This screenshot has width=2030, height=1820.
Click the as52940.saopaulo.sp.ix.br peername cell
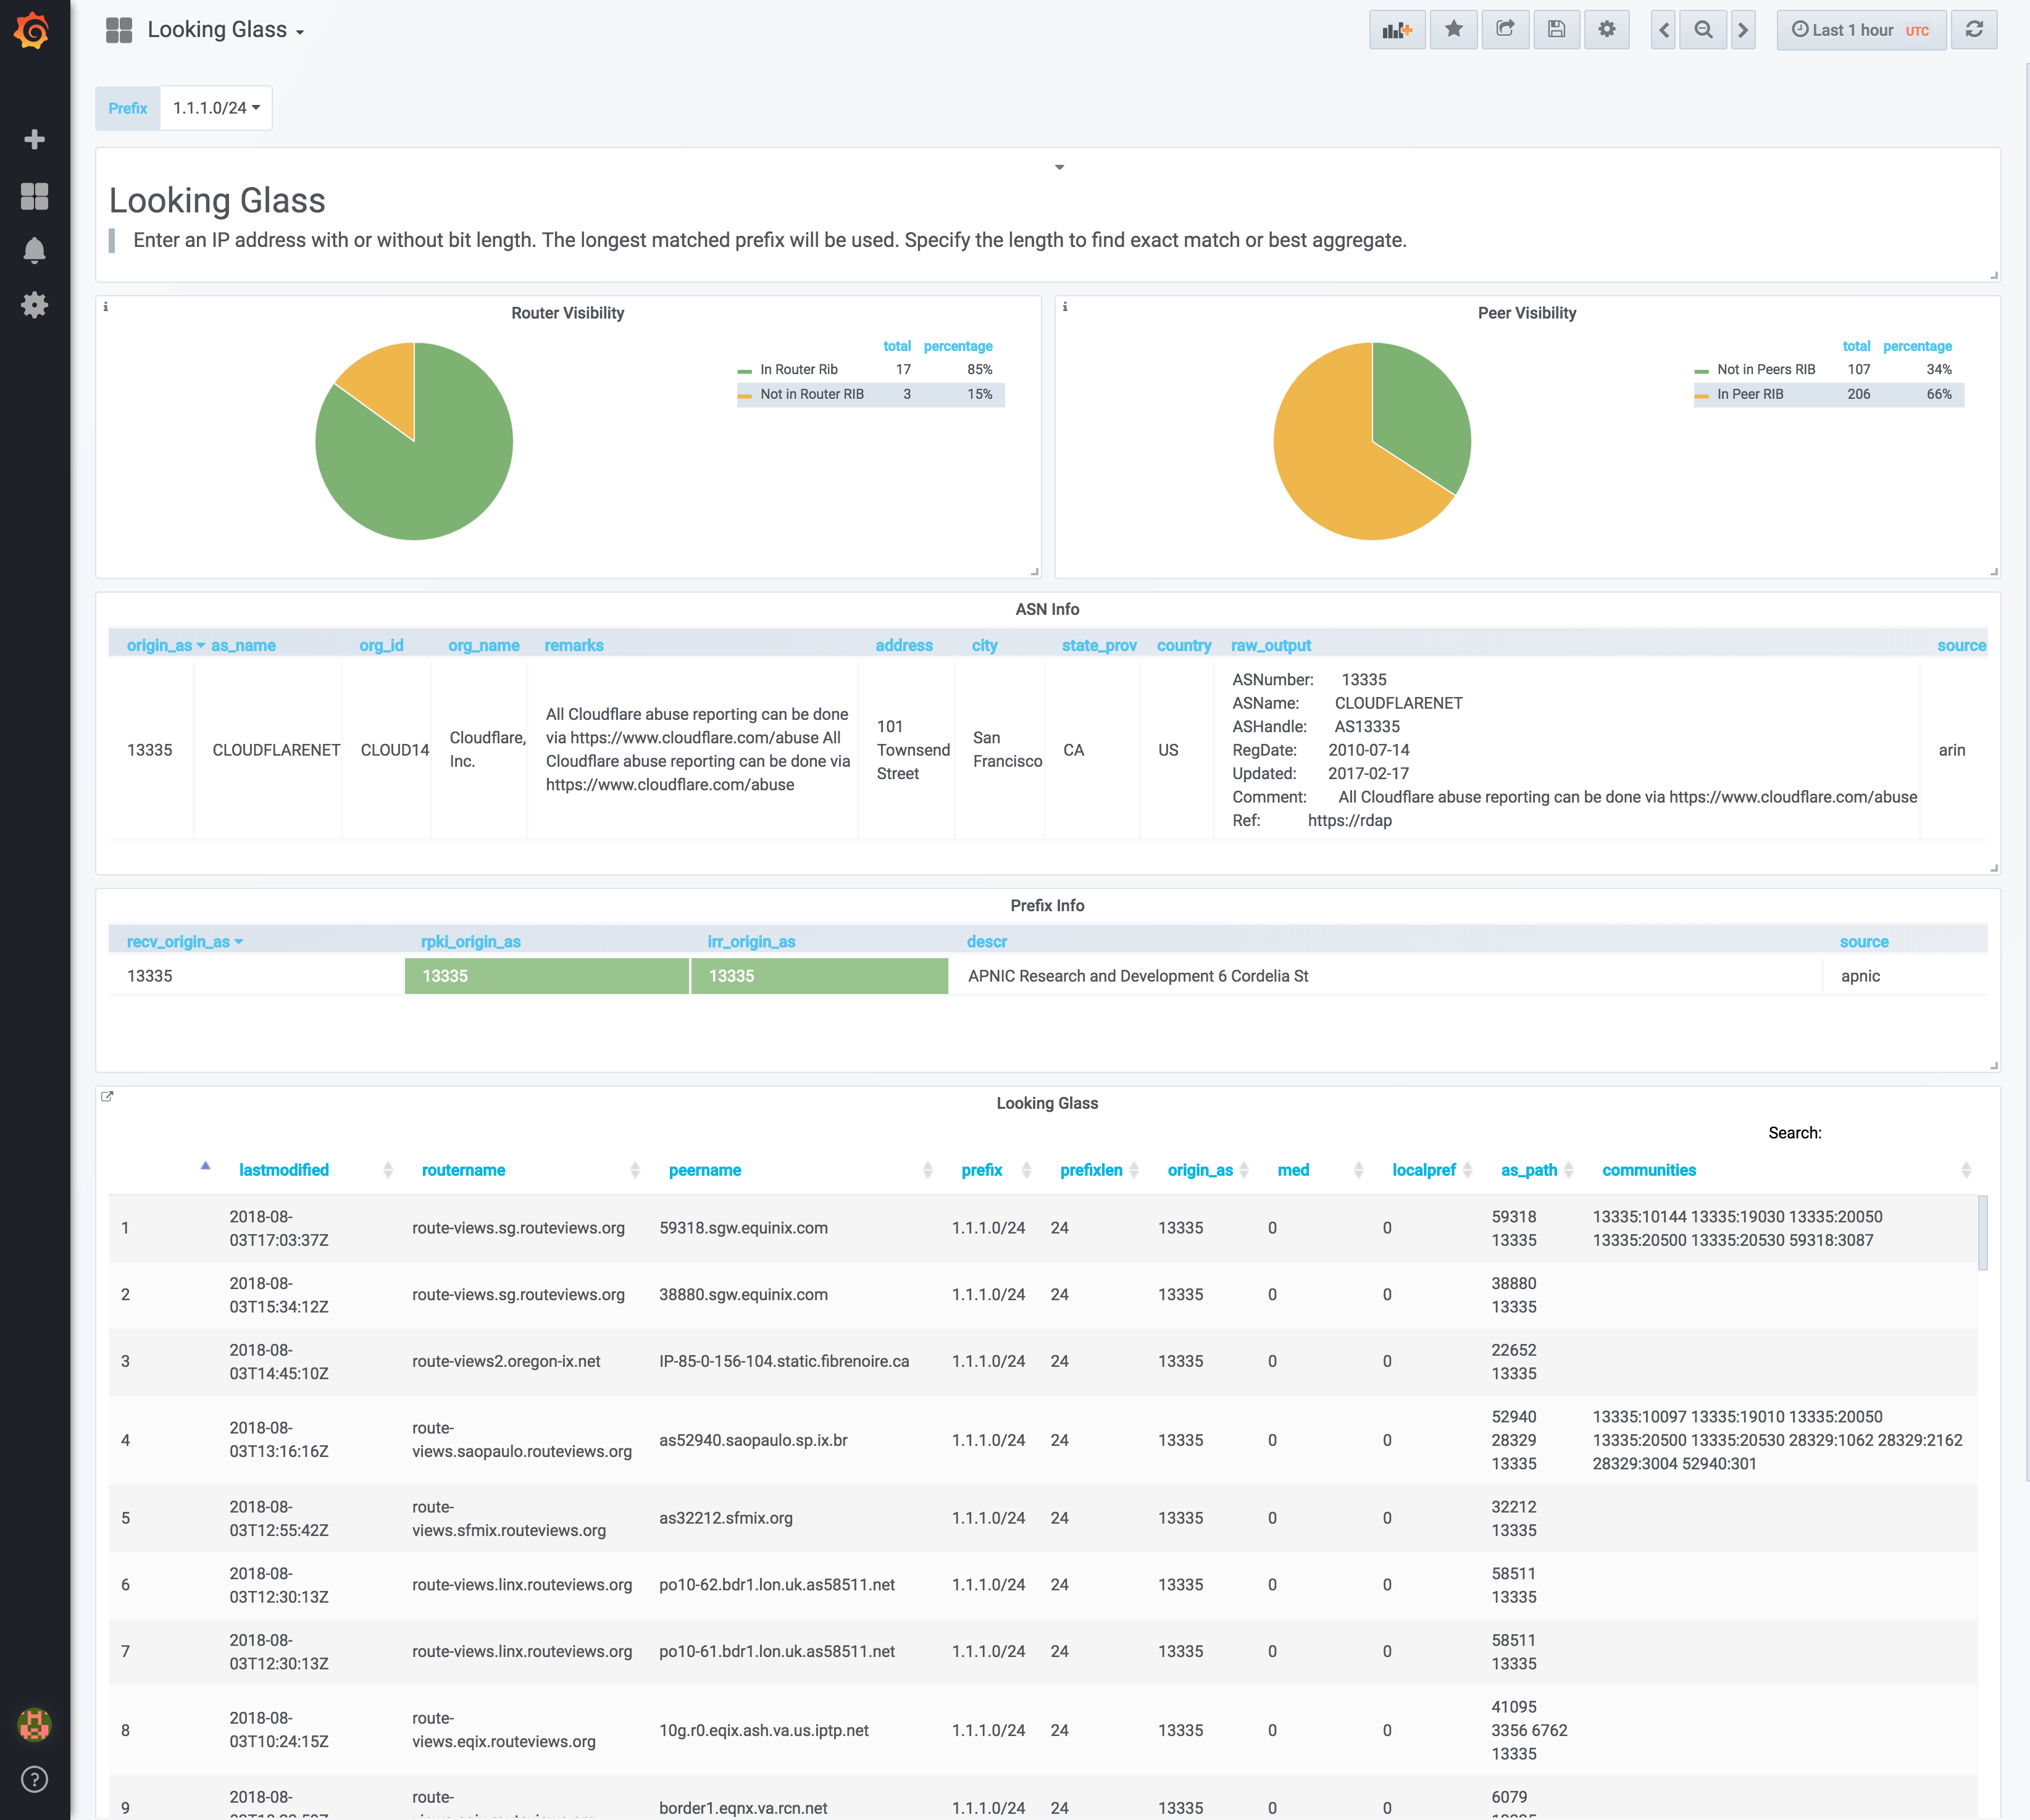tap(753, 1440)
